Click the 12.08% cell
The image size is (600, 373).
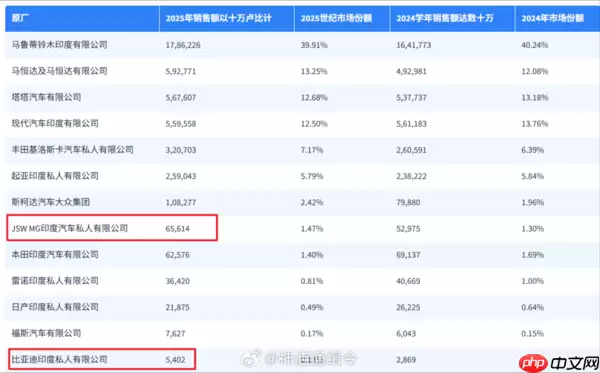pos(535,72)
